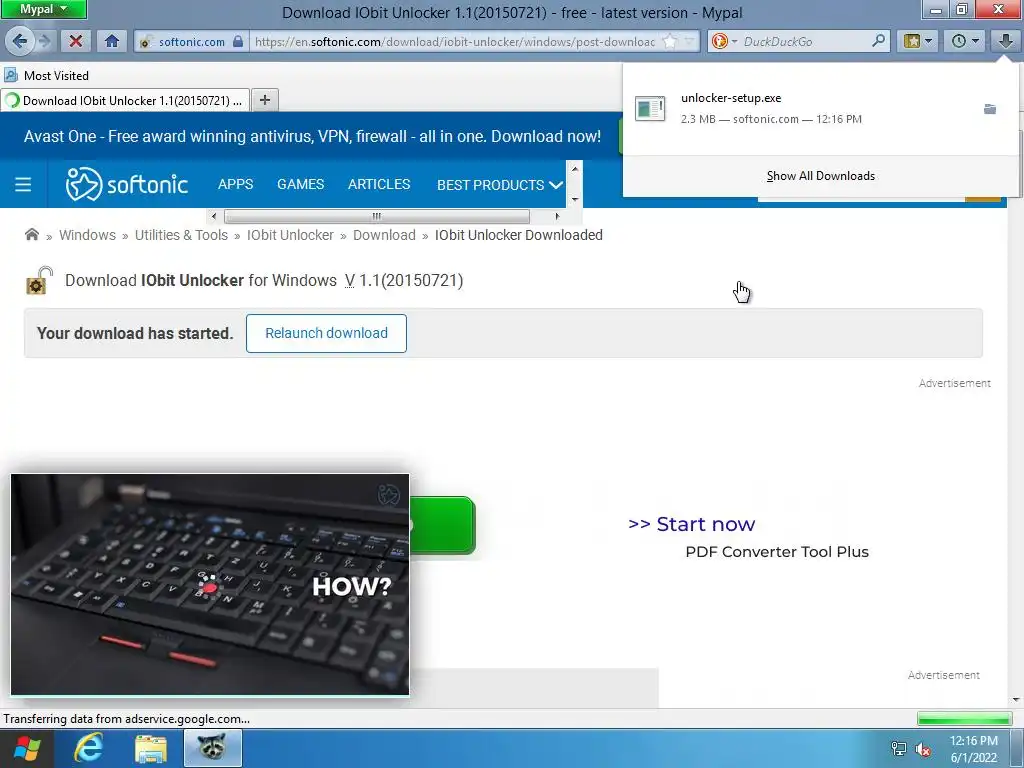Image resolution: width=1024 pixels, height=768 pixels.
Task: Click the green page loading progress bar
Action: (x=964, y=718)
